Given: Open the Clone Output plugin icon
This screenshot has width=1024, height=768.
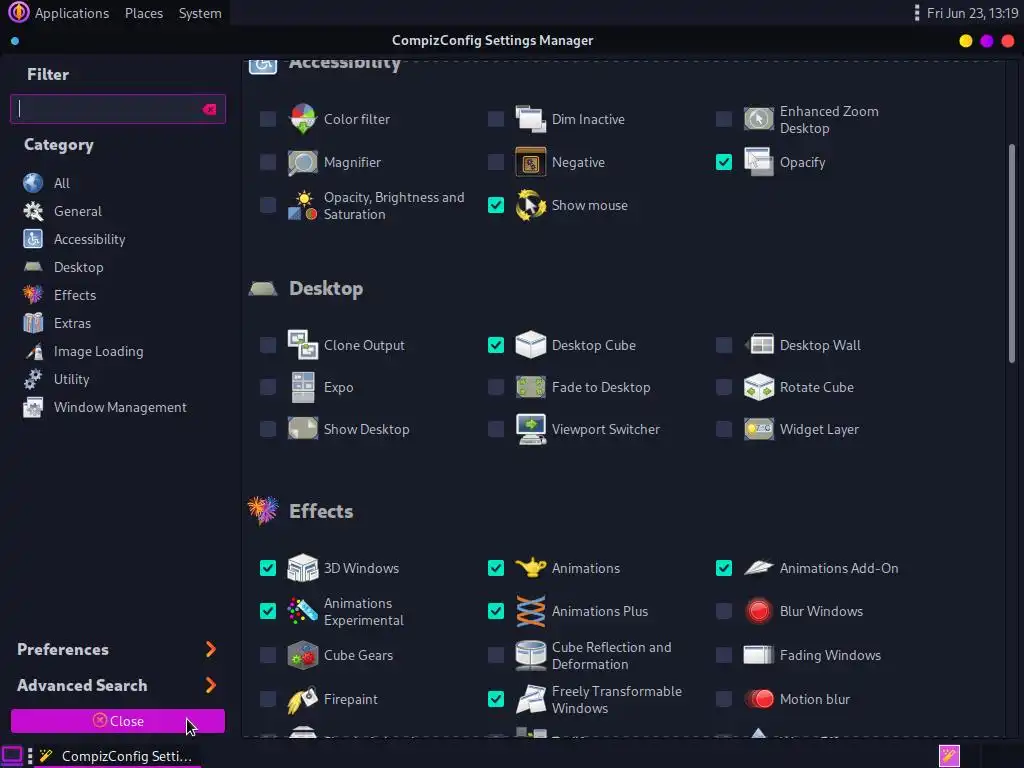Looking at the screenshot, I should [x=302, y=345].
